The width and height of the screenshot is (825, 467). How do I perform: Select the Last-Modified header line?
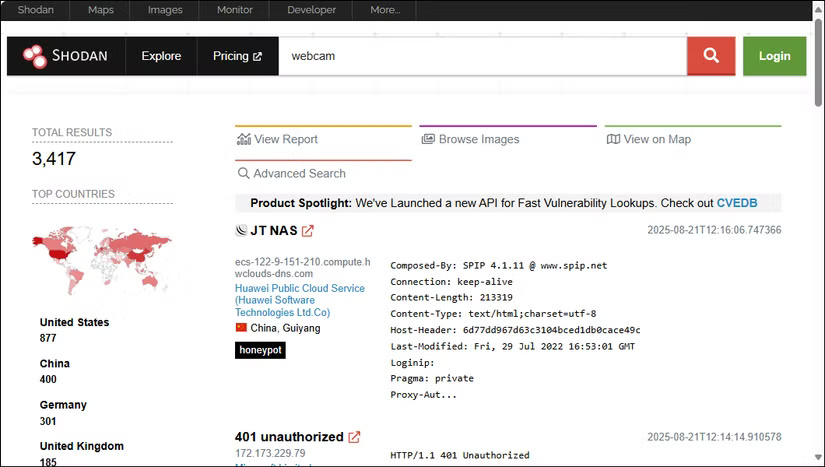(512, 347)
